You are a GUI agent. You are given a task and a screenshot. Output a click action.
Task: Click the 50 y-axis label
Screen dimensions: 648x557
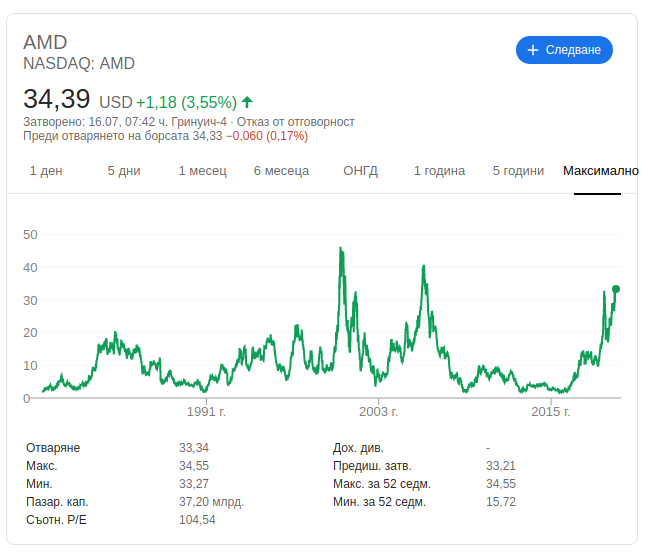pyautogui.click(x=30, y=235)
